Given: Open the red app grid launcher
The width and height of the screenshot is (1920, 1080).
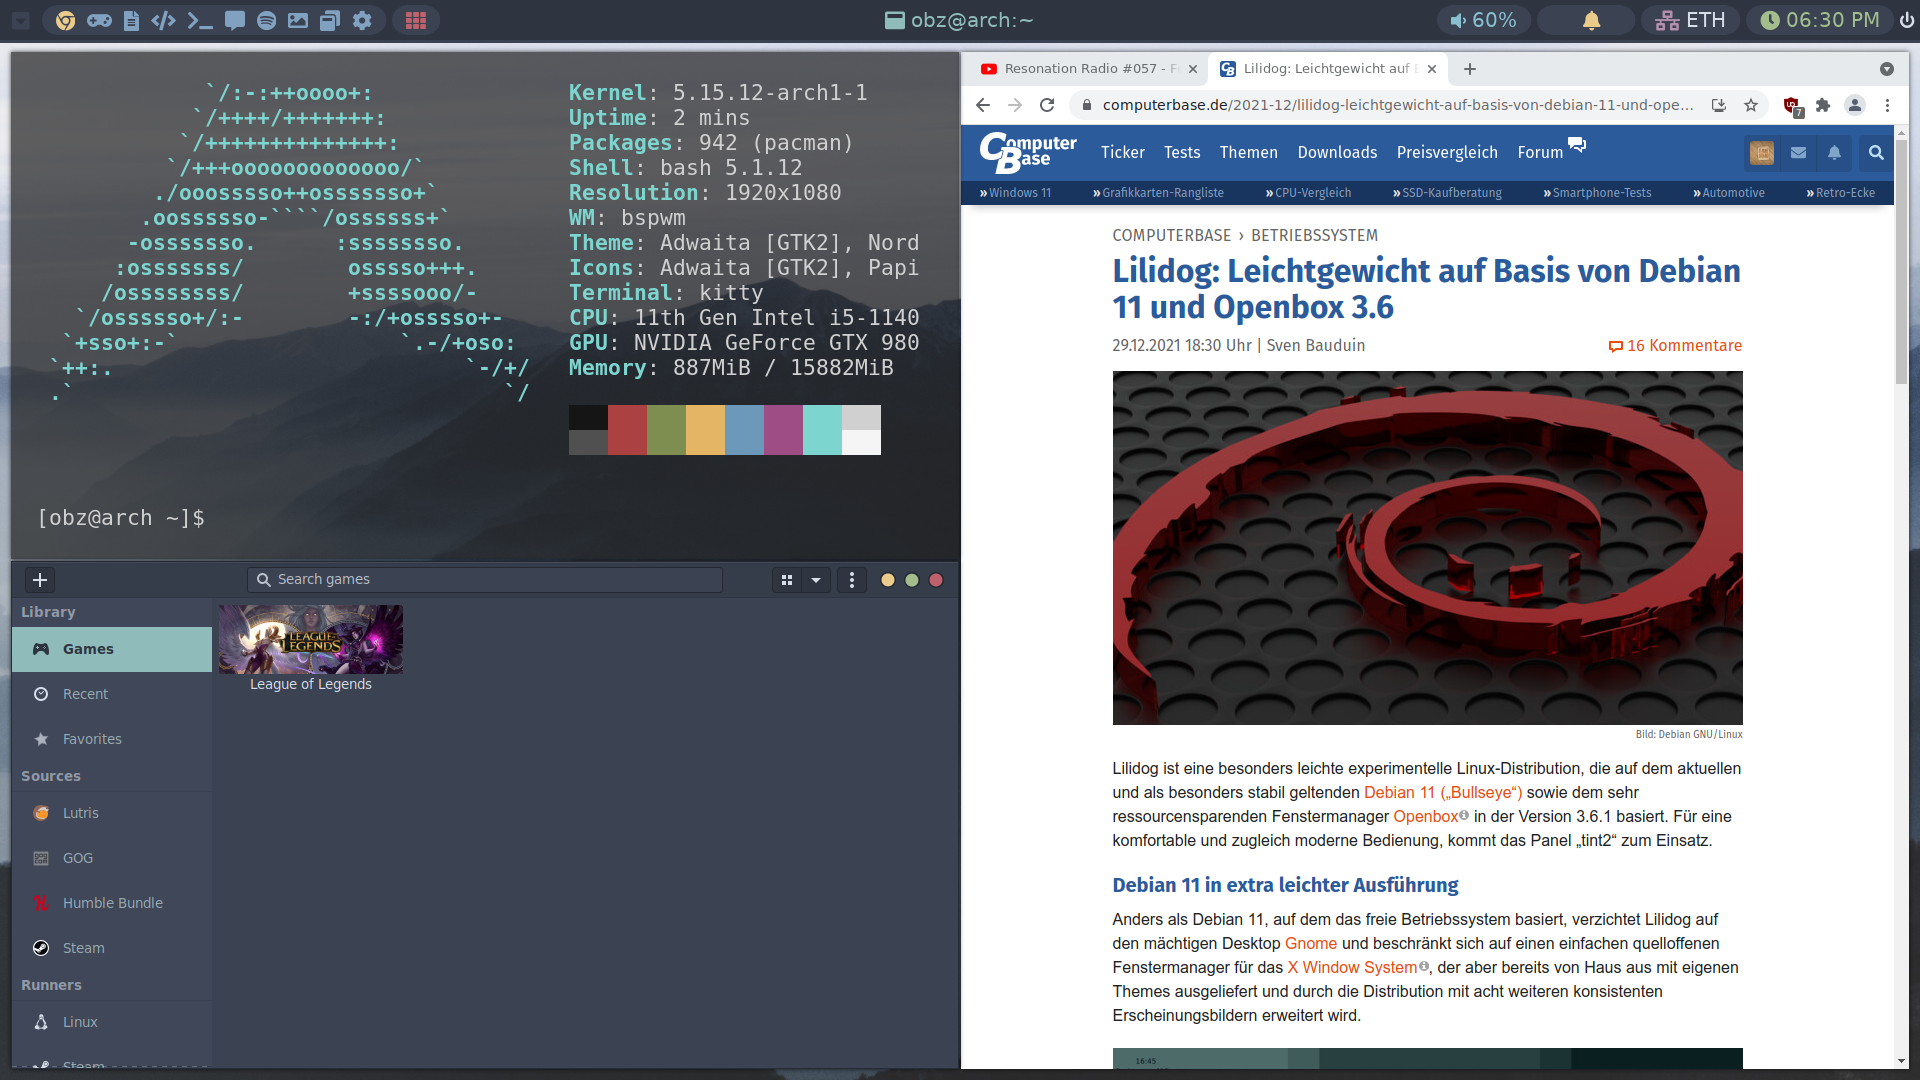Looking at the screenshot, I should 416,20.
